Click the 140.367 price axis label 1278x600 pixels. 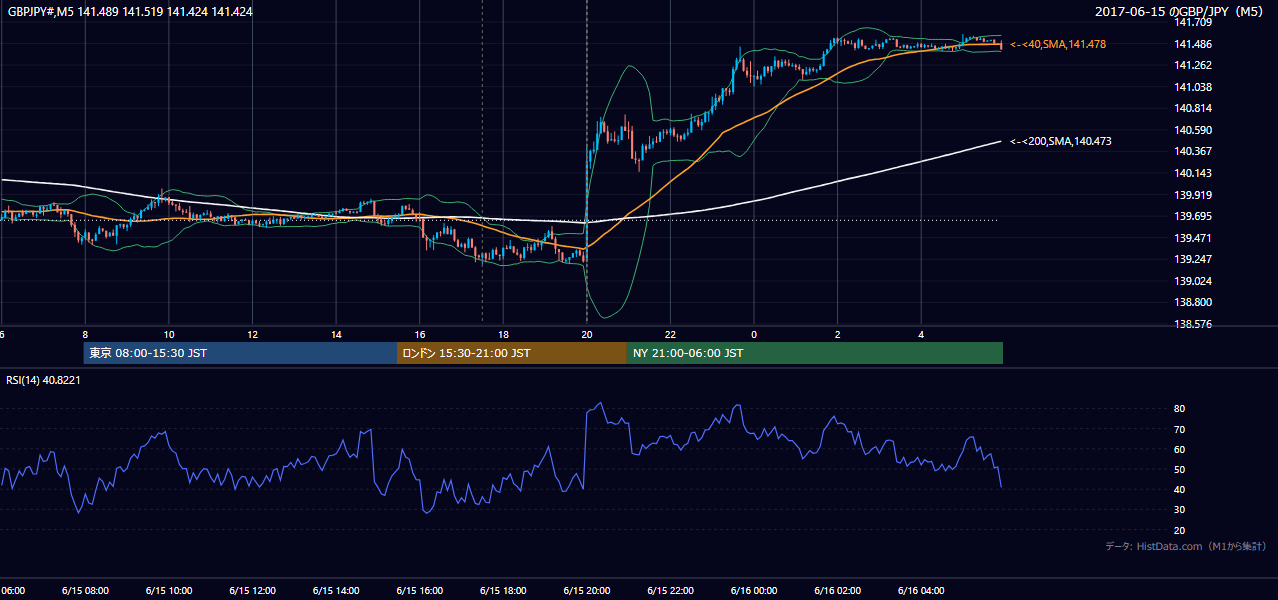1193,151
